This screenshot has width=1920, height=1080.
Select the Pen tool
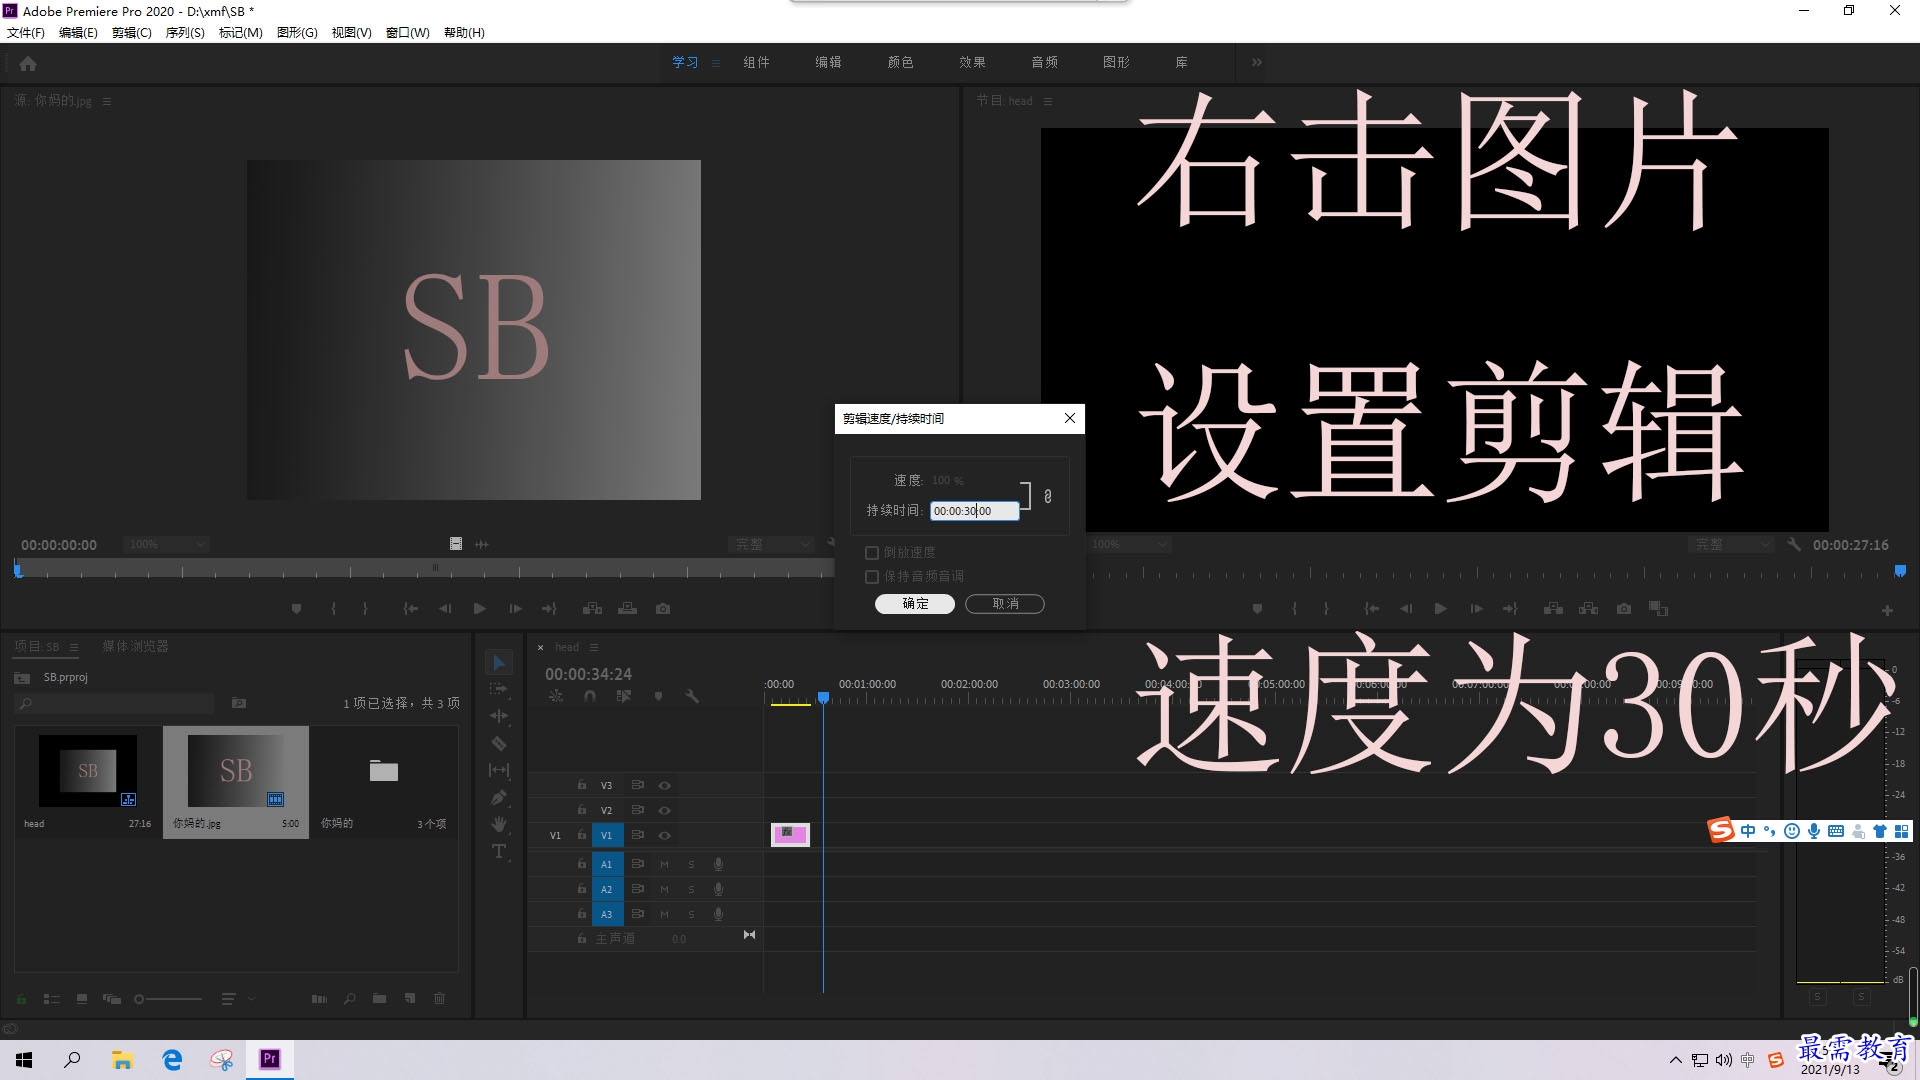click(x=499, y=797)
